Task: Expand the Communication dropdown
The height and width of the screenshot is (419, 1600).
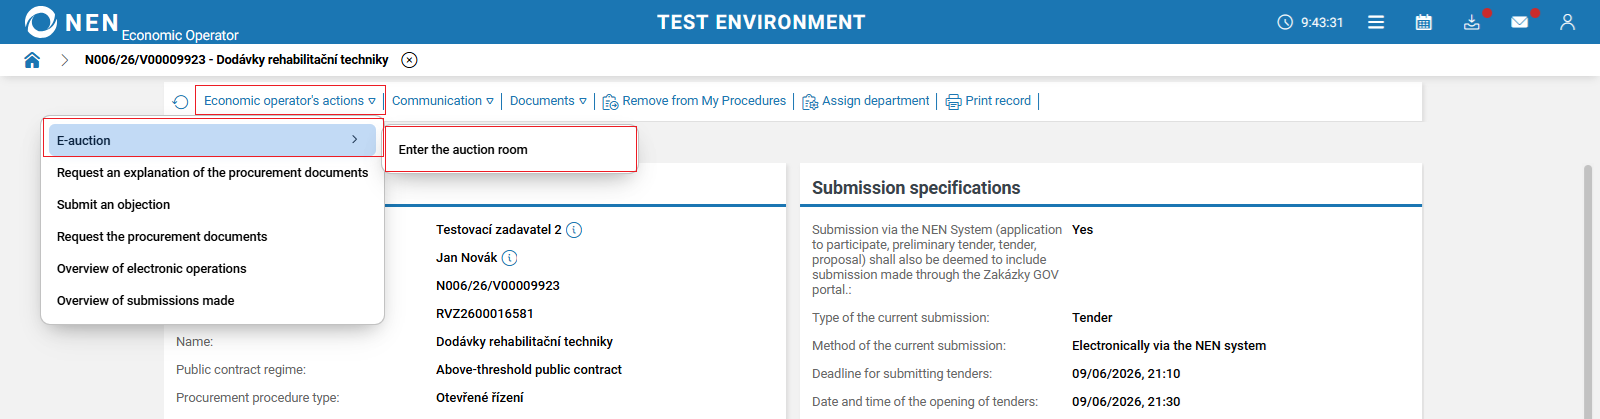Action: (x=443, y=101)
